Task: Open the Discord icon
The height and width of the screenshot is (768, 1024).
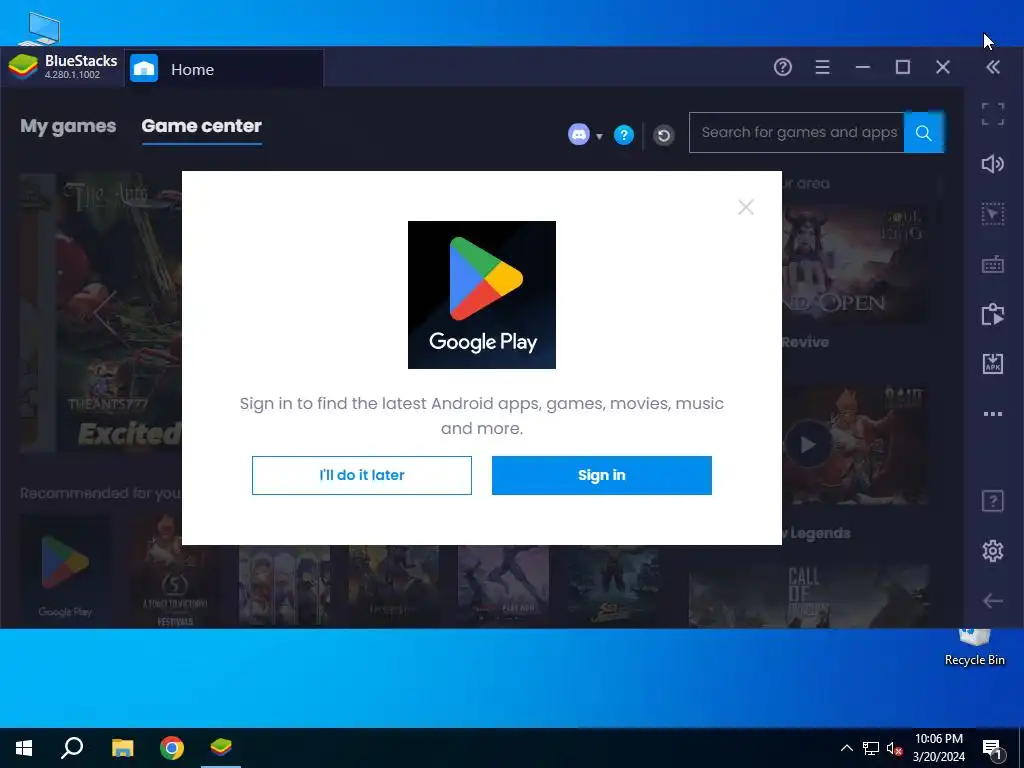Action: point(579,135)
